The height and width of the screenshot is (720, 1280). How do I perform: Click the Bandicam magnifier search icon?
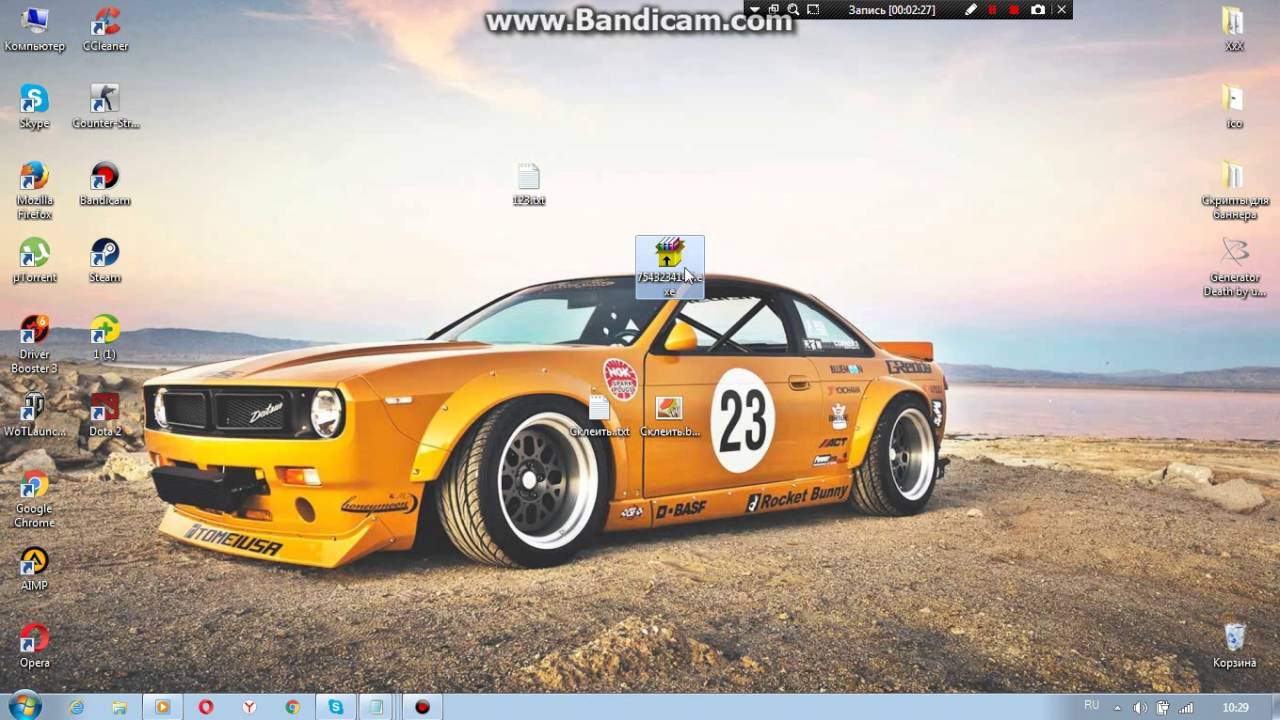pos(793,10)
